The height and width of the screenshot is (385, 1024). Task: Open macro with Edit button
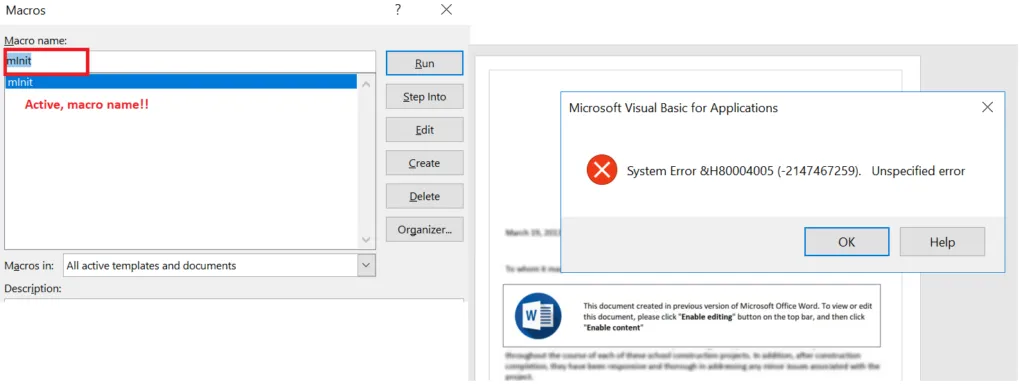tap(424, 130)
